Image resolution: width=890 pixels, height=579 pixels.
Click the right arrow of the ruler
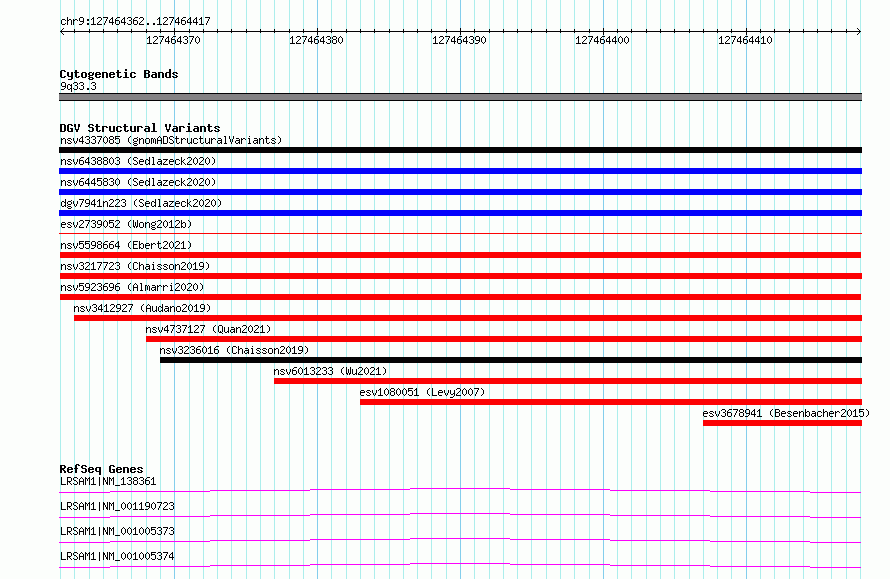859,32
